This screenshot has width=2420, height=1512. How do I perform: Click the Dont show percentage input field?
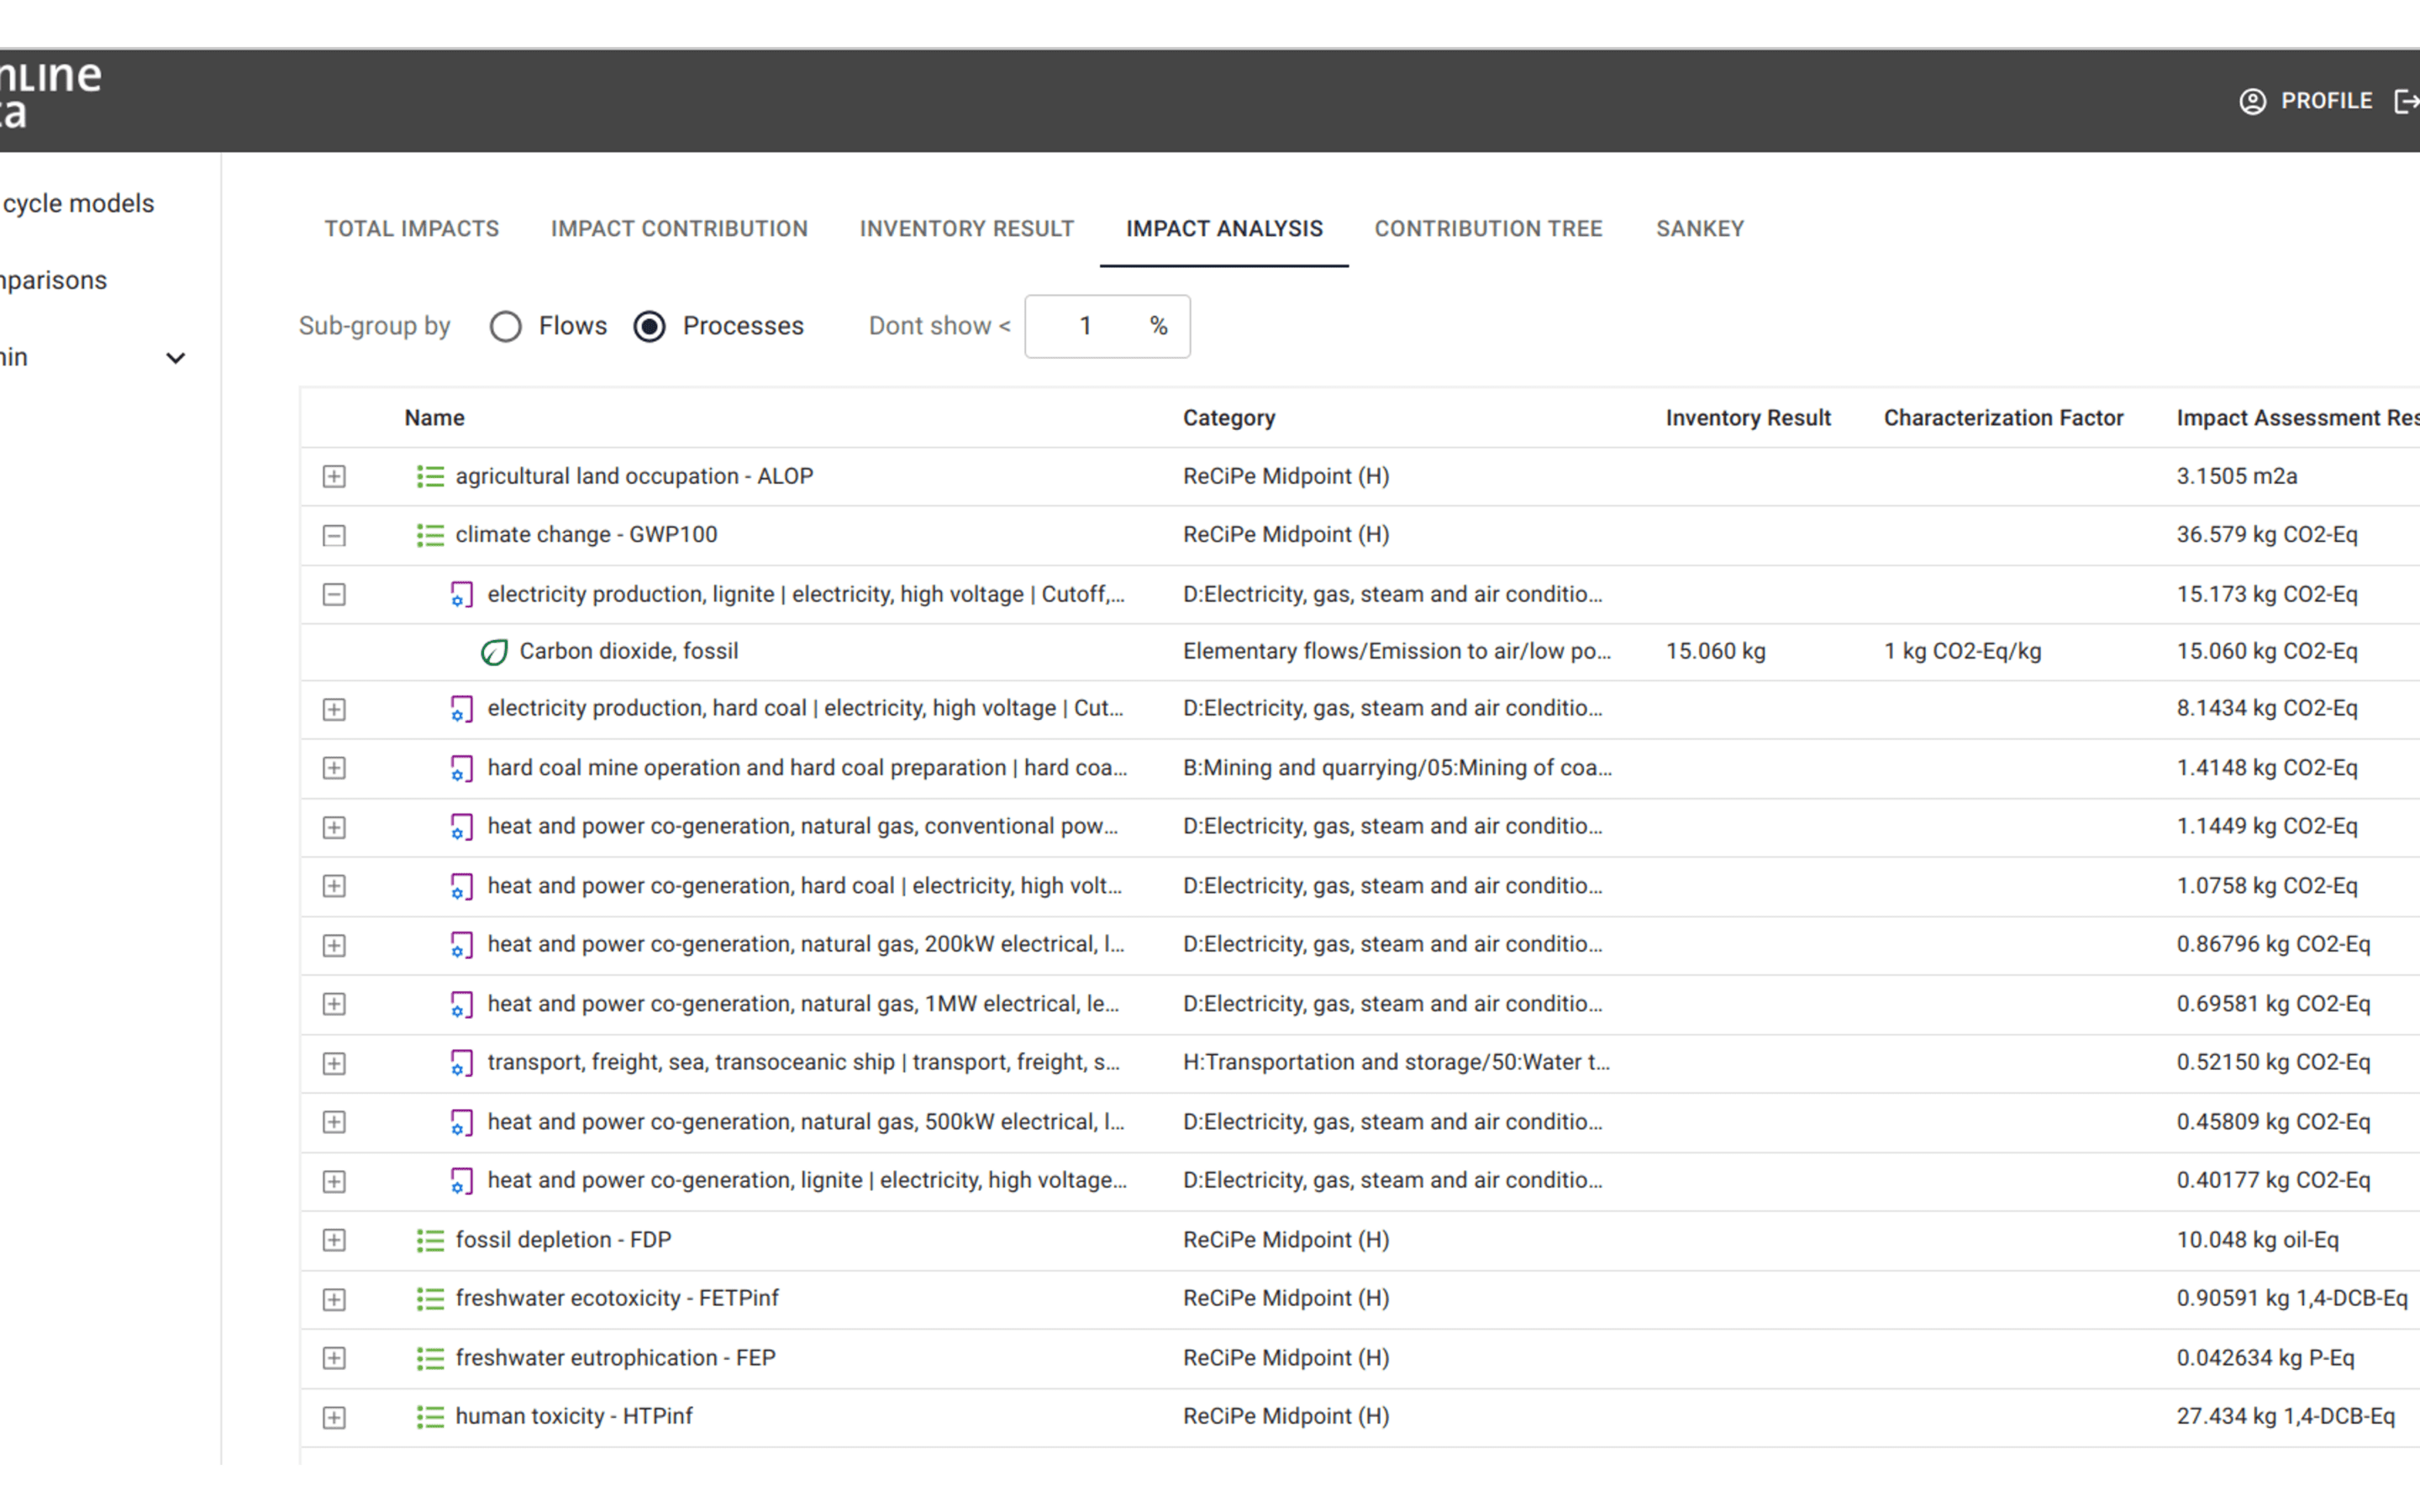coord(1107,326)
